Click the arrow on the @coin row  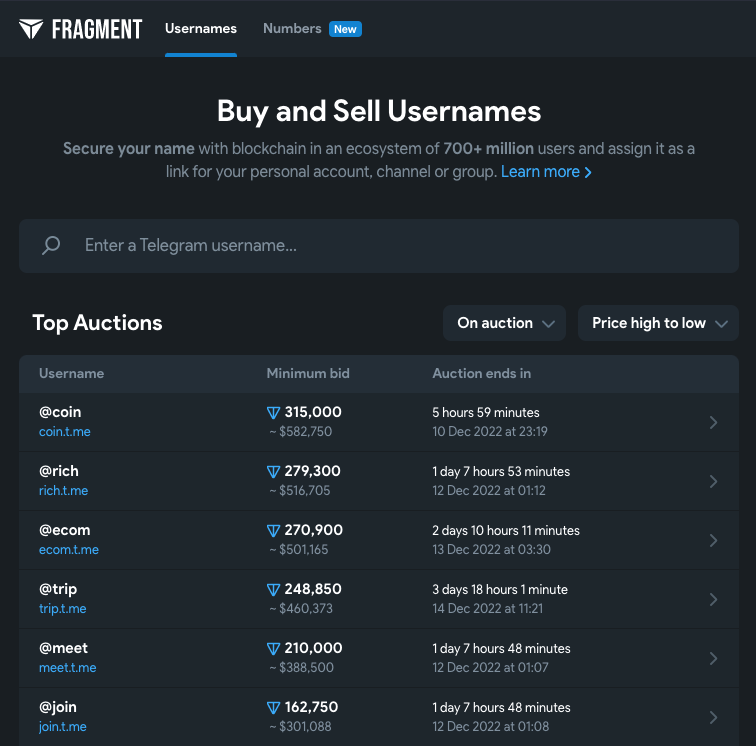click(x=714, y=422)
